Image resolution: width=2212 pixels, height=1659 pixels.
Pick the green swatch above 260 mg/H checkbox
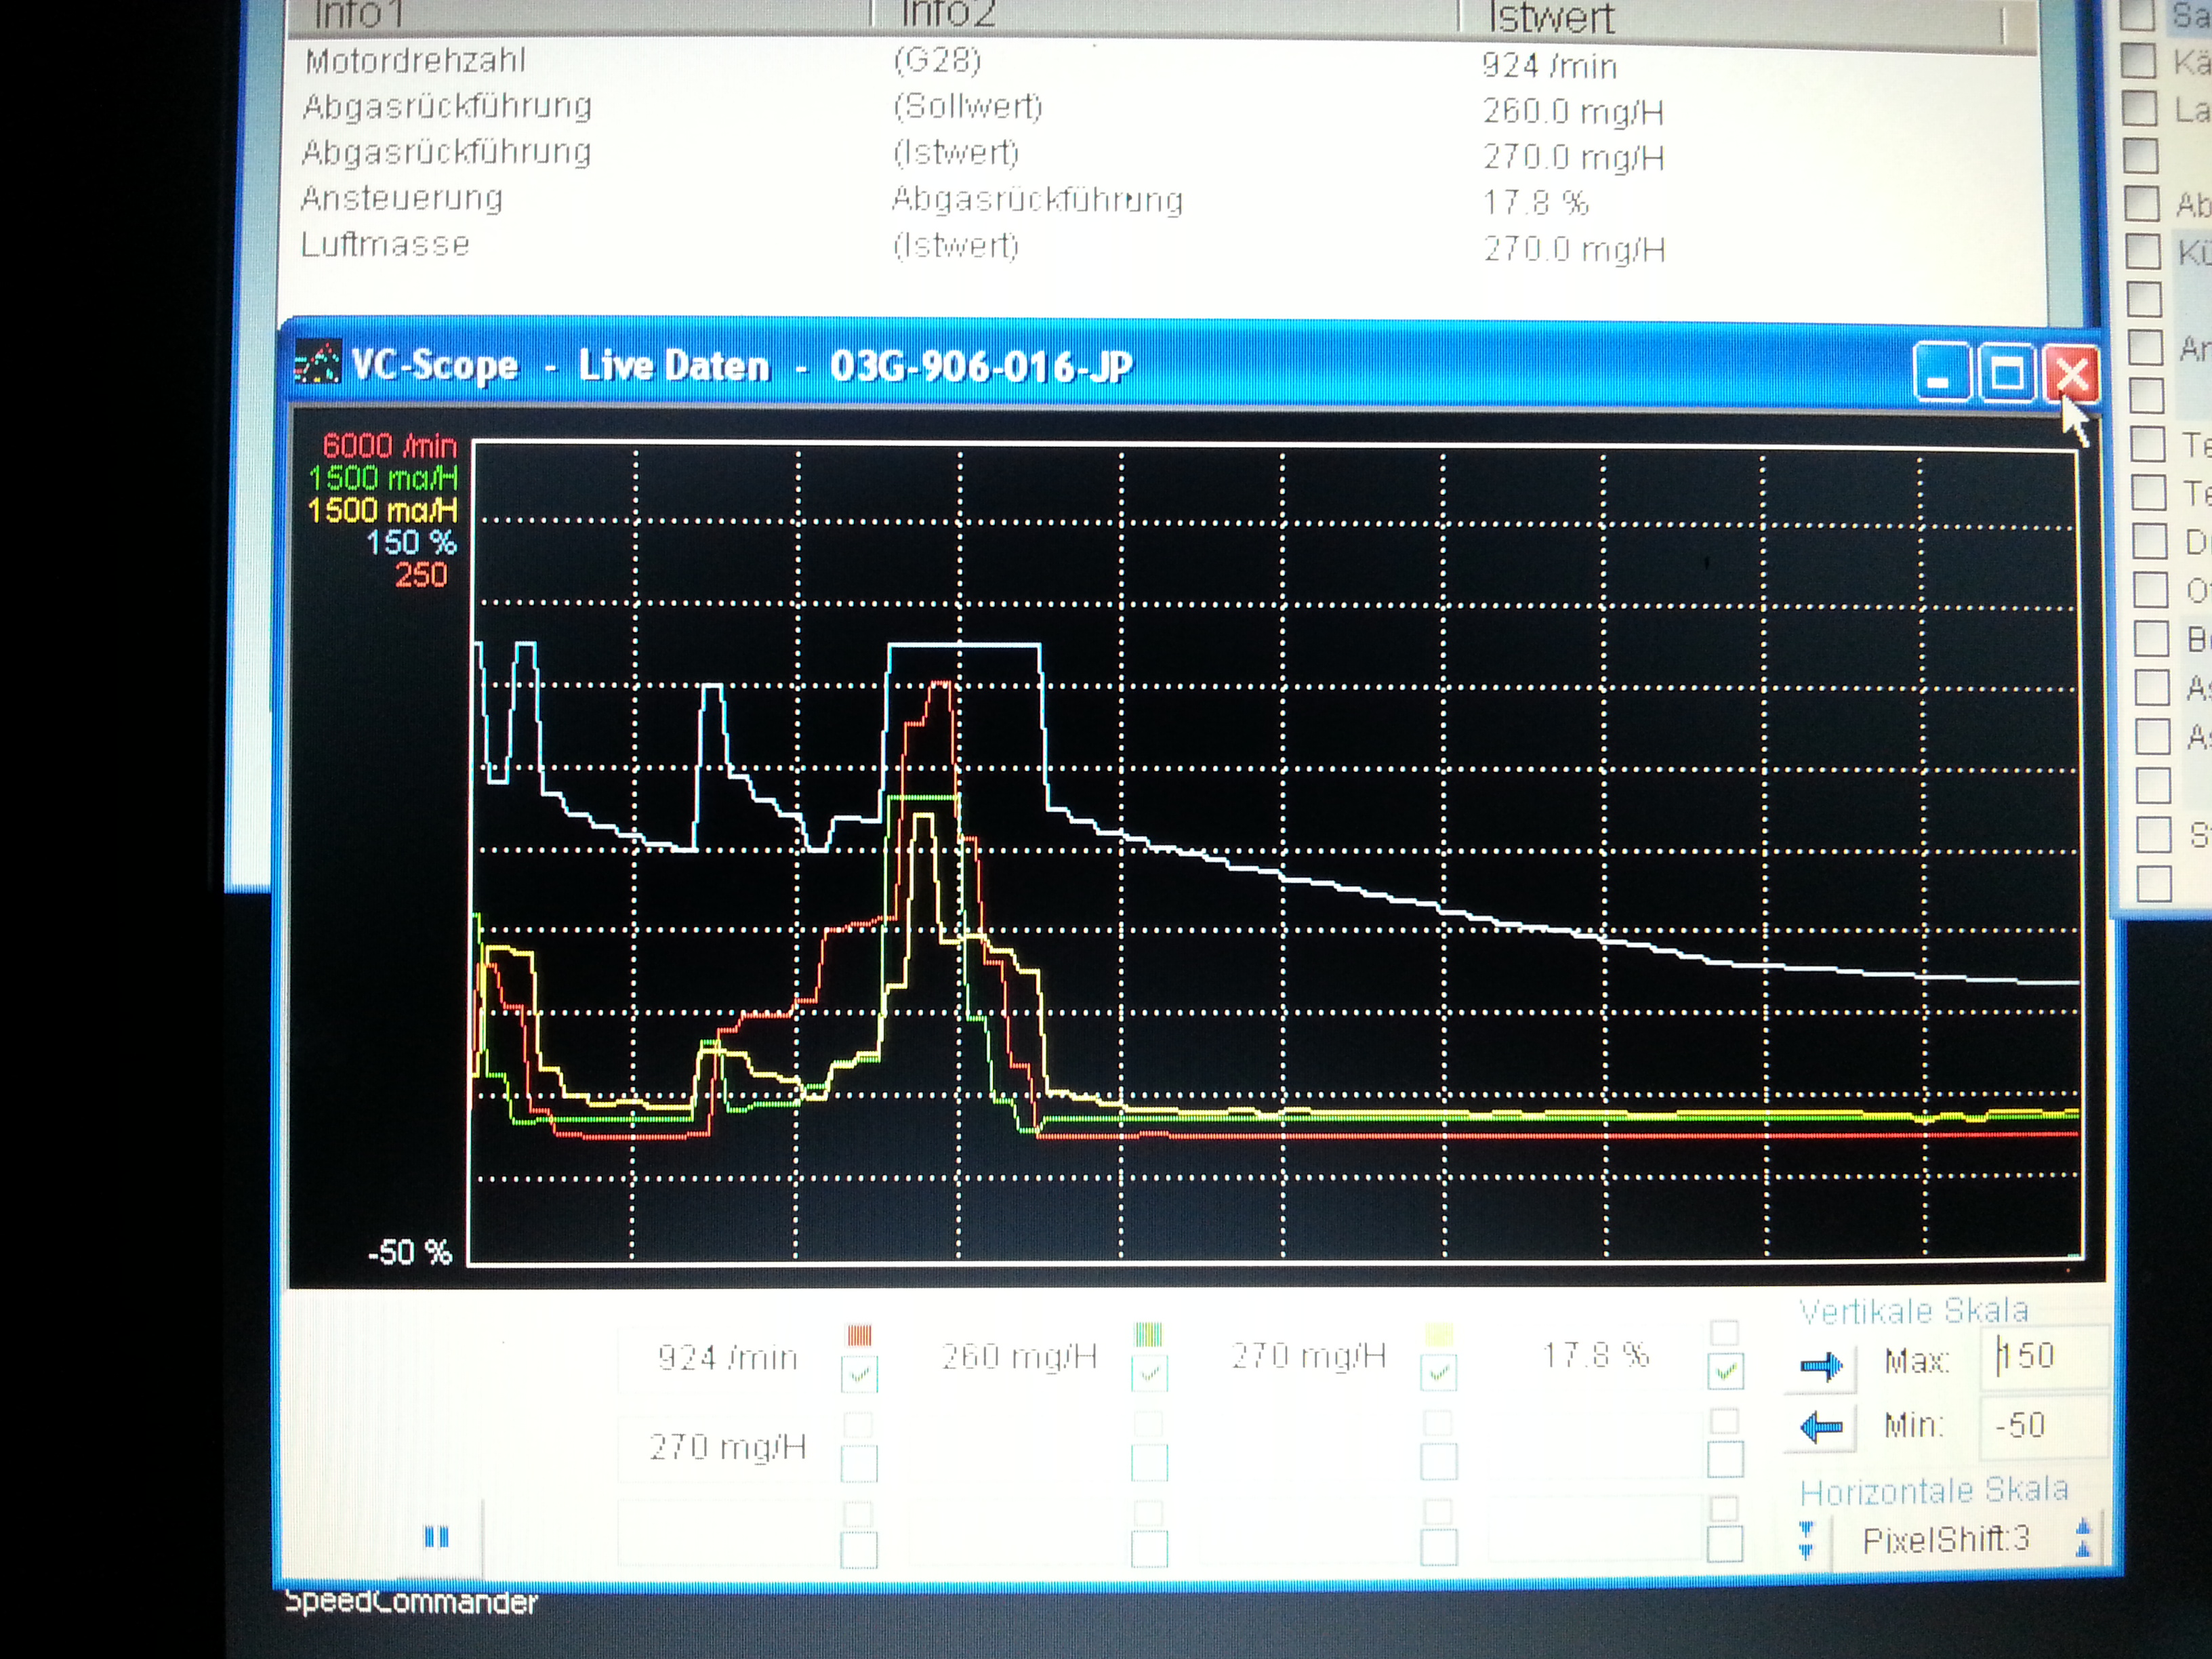pos(1149,1334)
